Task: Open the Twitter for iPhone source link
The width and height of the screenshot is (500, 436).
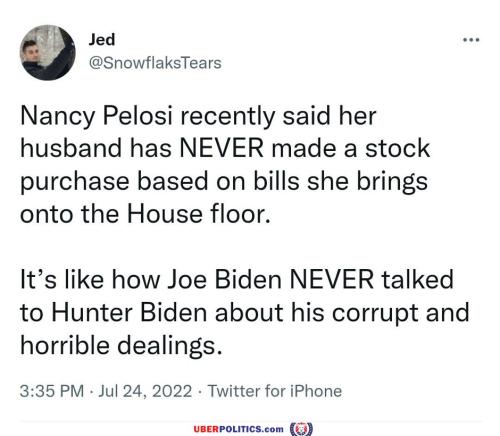Action: pyautogui.click(x=275, y=391)
